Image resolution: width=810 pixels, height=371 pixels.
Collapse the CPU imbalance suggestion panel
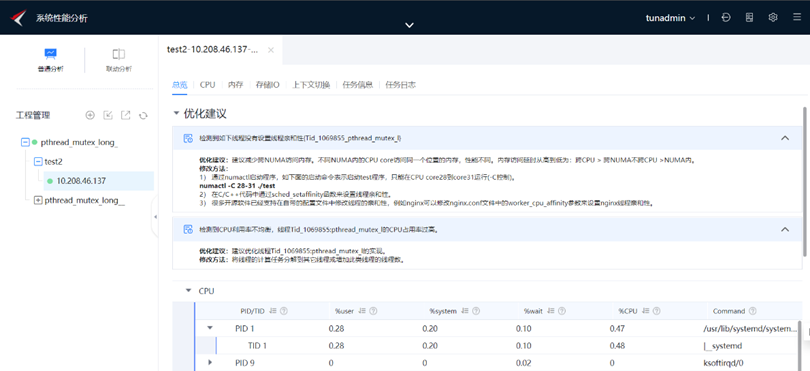(785, 229)
